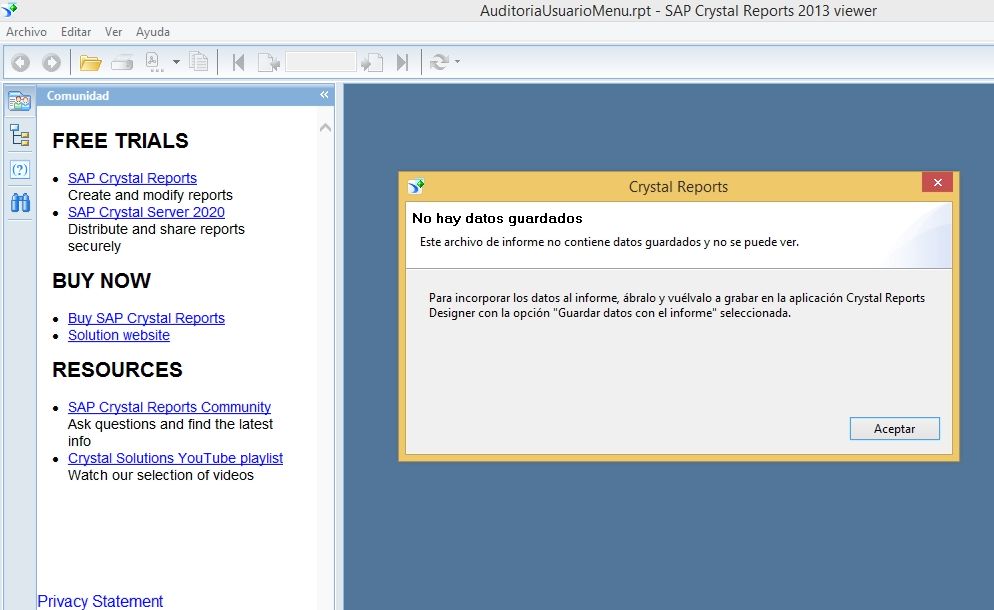This screenshot has width=994, height=610.
Task: Open the Solution website link
Action: (119, 335)
